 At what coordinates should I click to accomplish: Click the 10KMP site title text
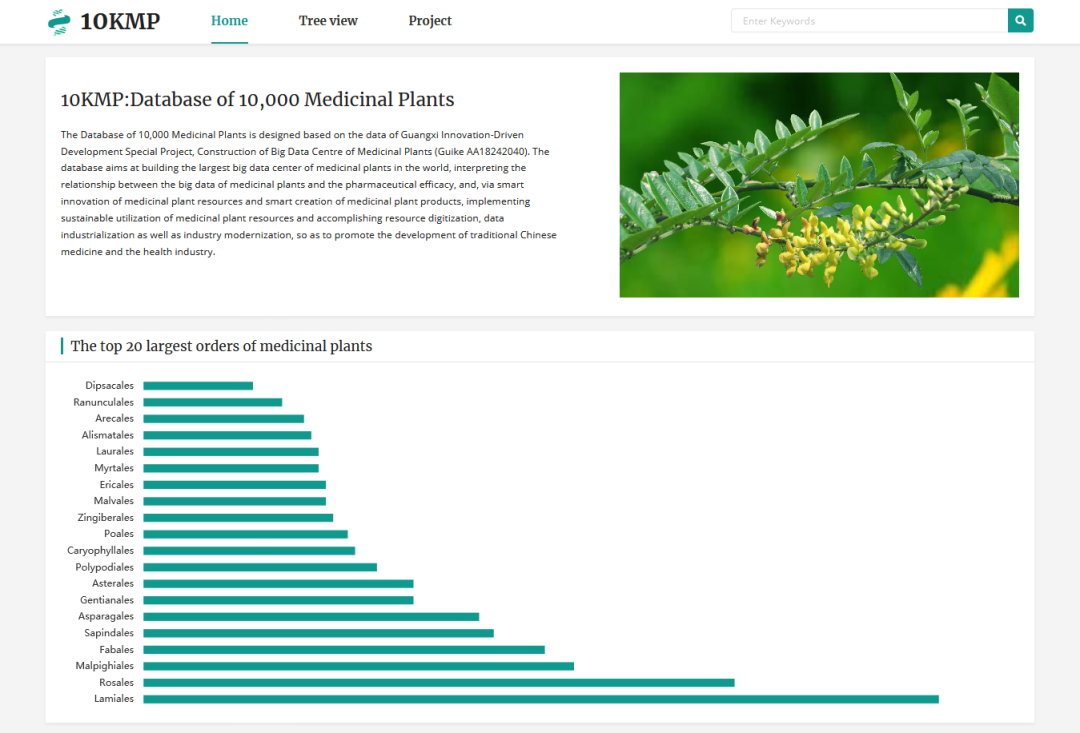[120, 21]
